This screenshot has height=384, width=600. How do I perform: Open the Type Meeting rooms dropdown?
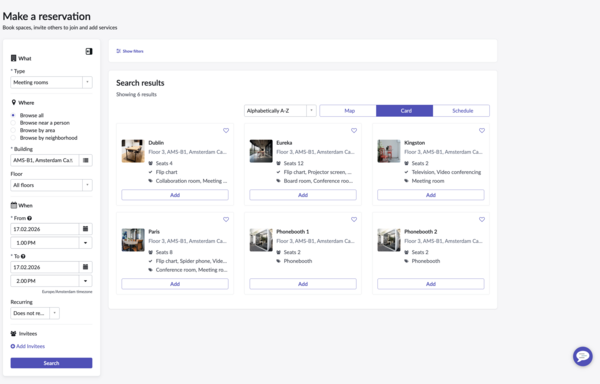tap(51, 82)
